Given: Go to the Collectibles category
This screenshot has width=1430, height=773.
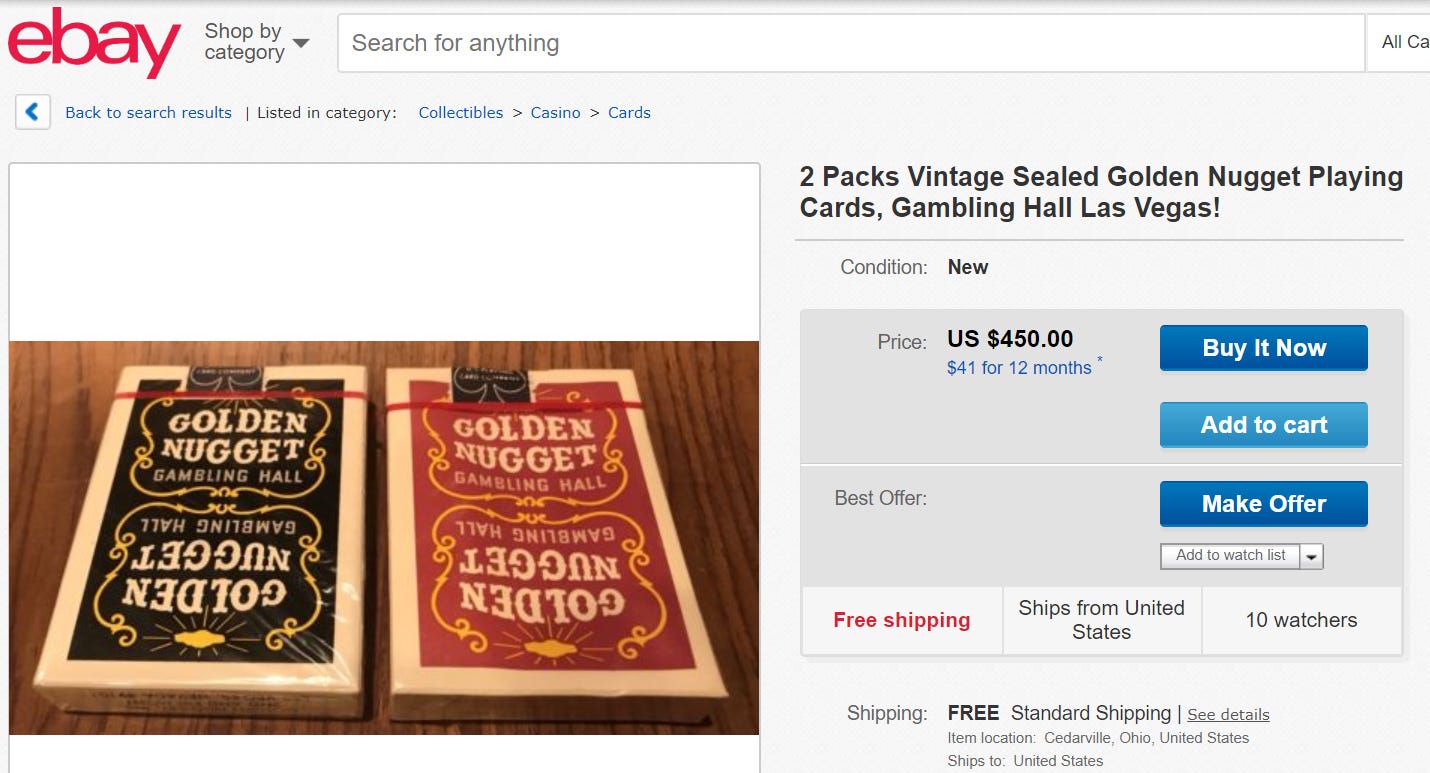Looking at the screenshot, I should point(461,113).
